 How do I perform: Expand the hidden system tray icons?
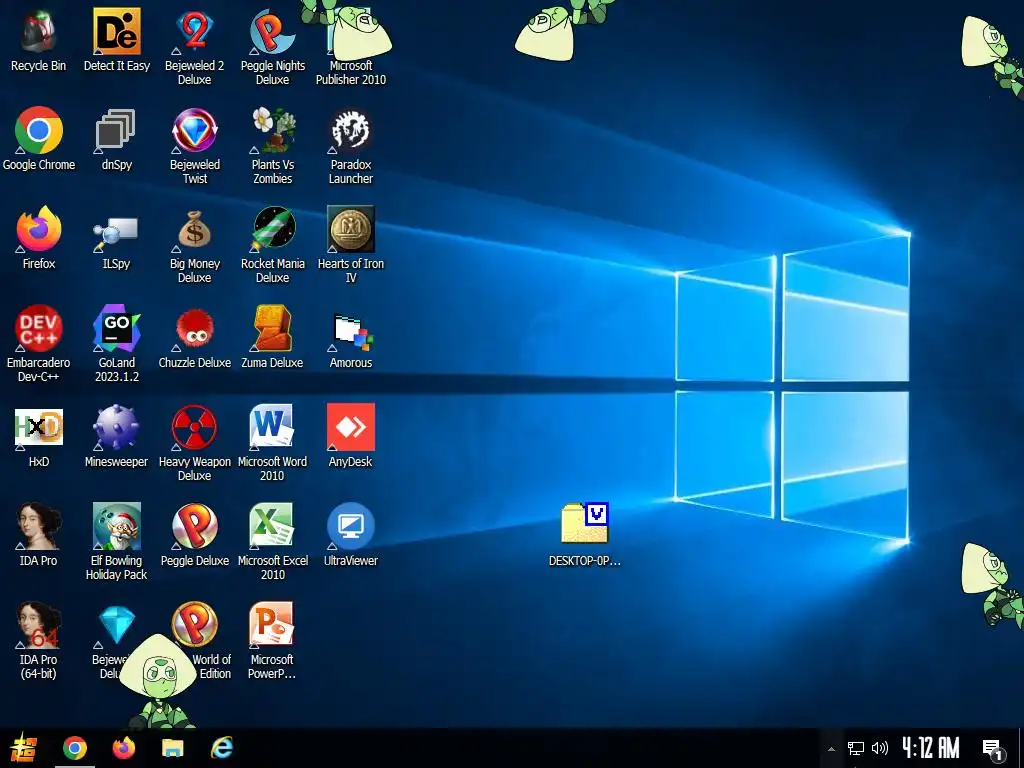click(x=831, y=749)
